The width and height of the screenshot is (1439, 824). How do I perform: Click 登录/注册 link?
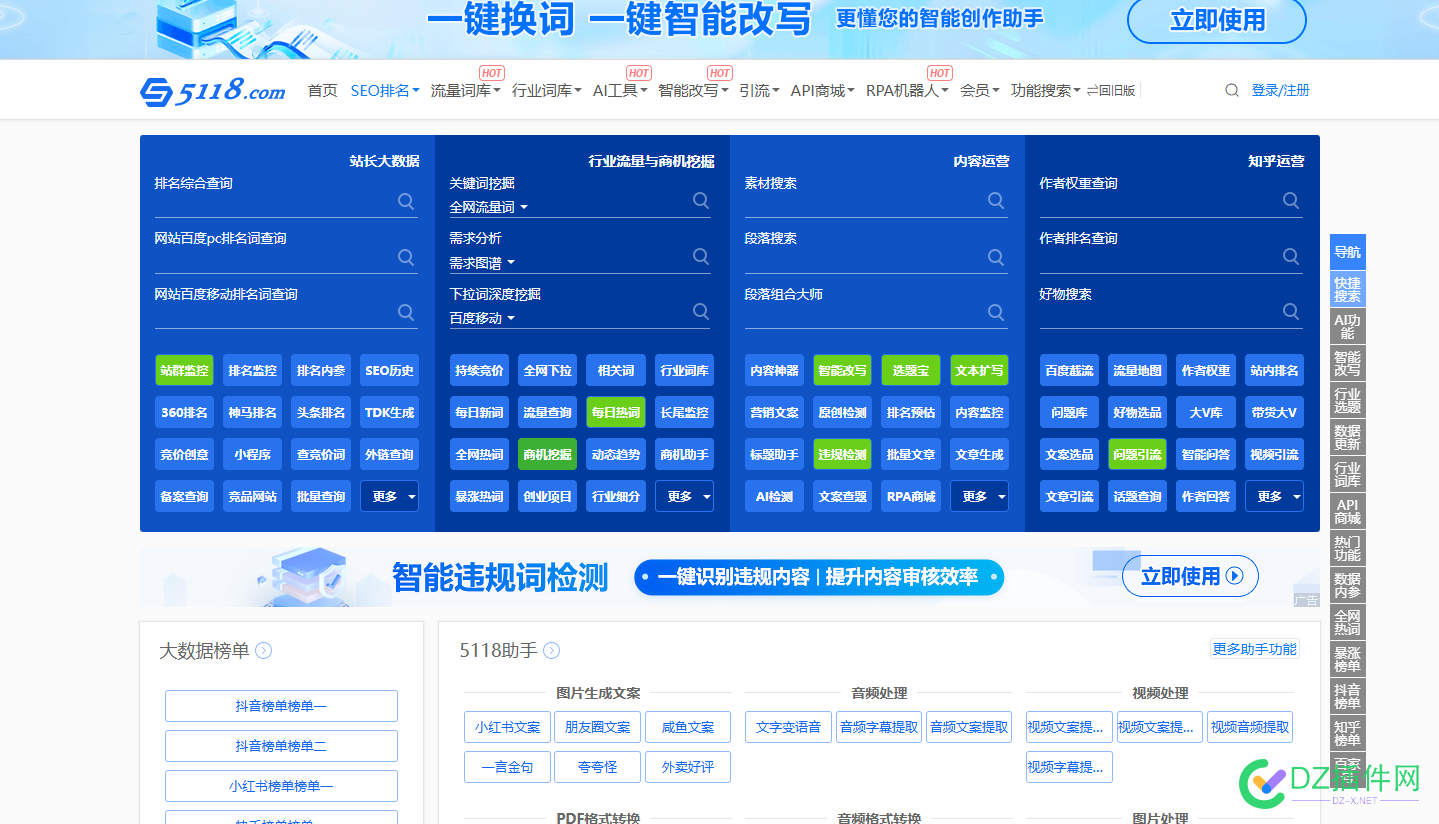point(1280,90)
